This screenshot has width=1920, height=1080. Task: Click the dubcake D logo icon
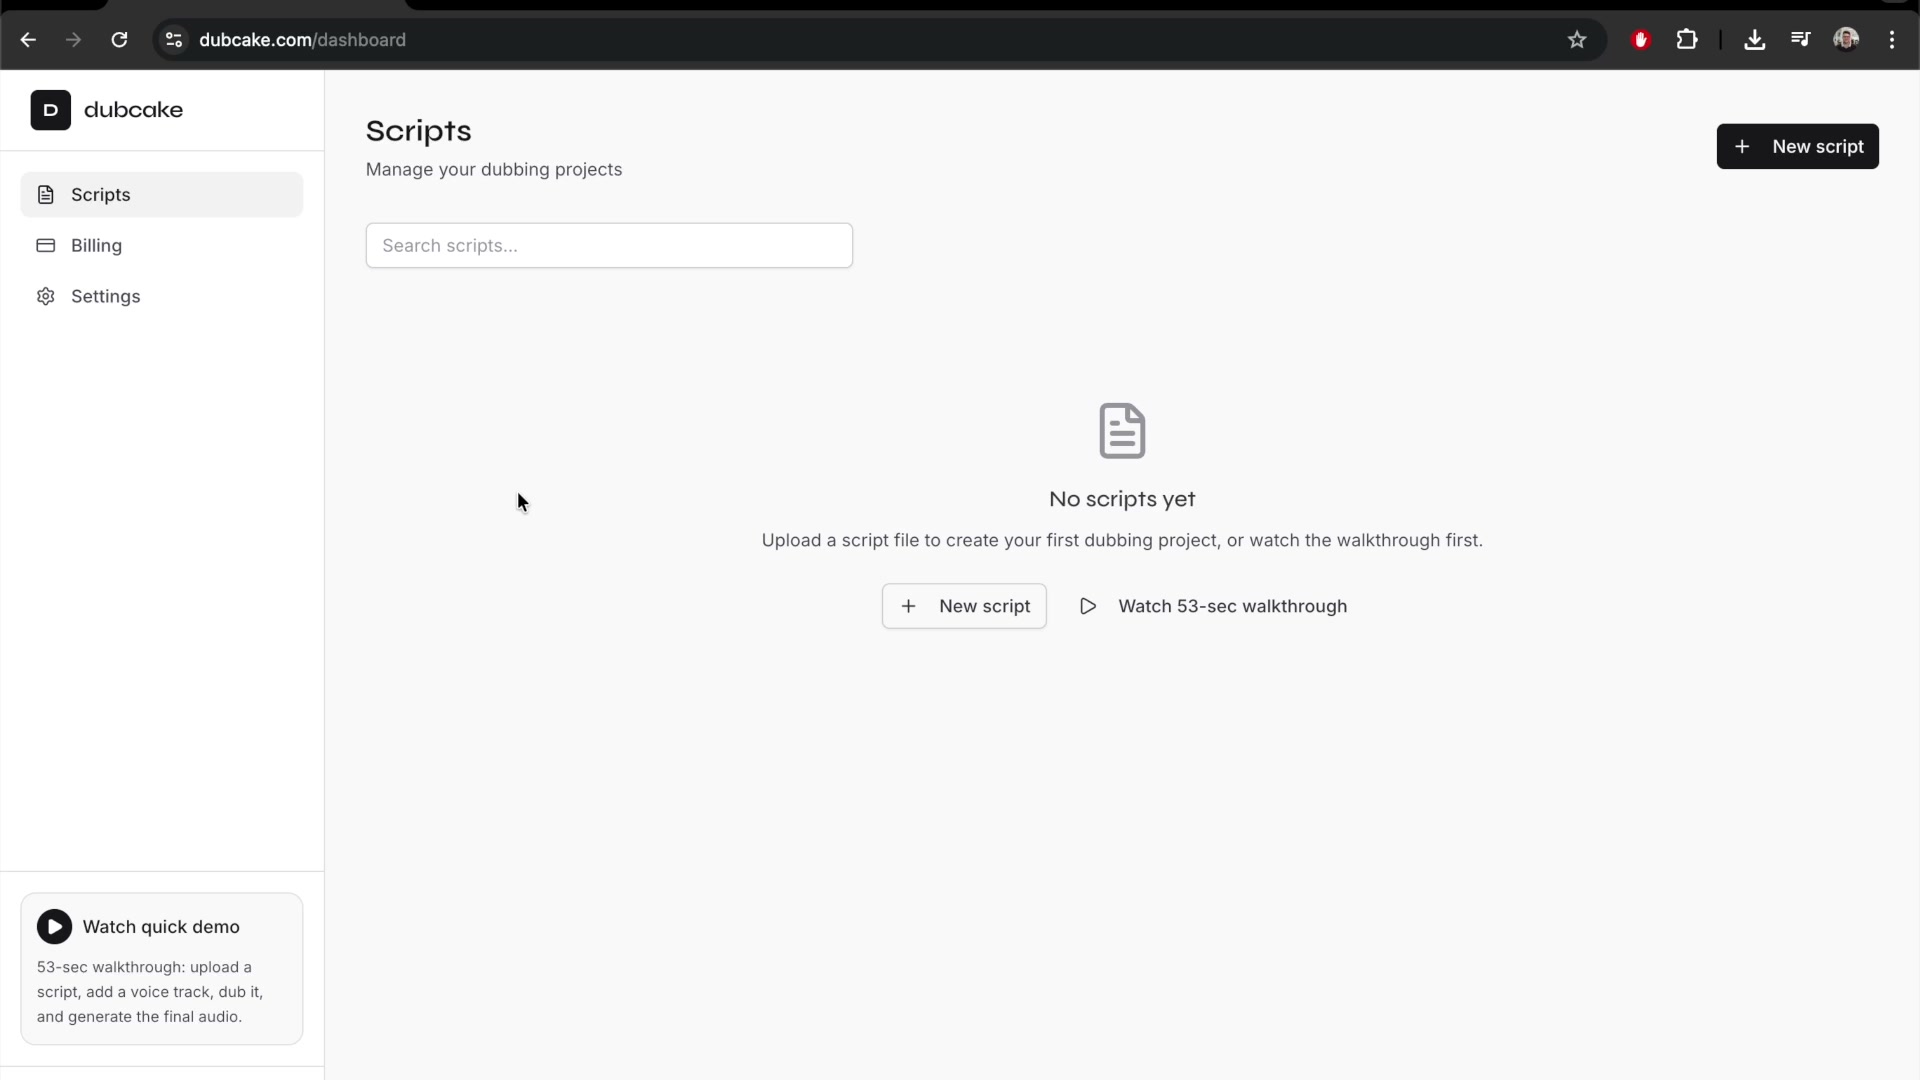(x=50, y=110)
